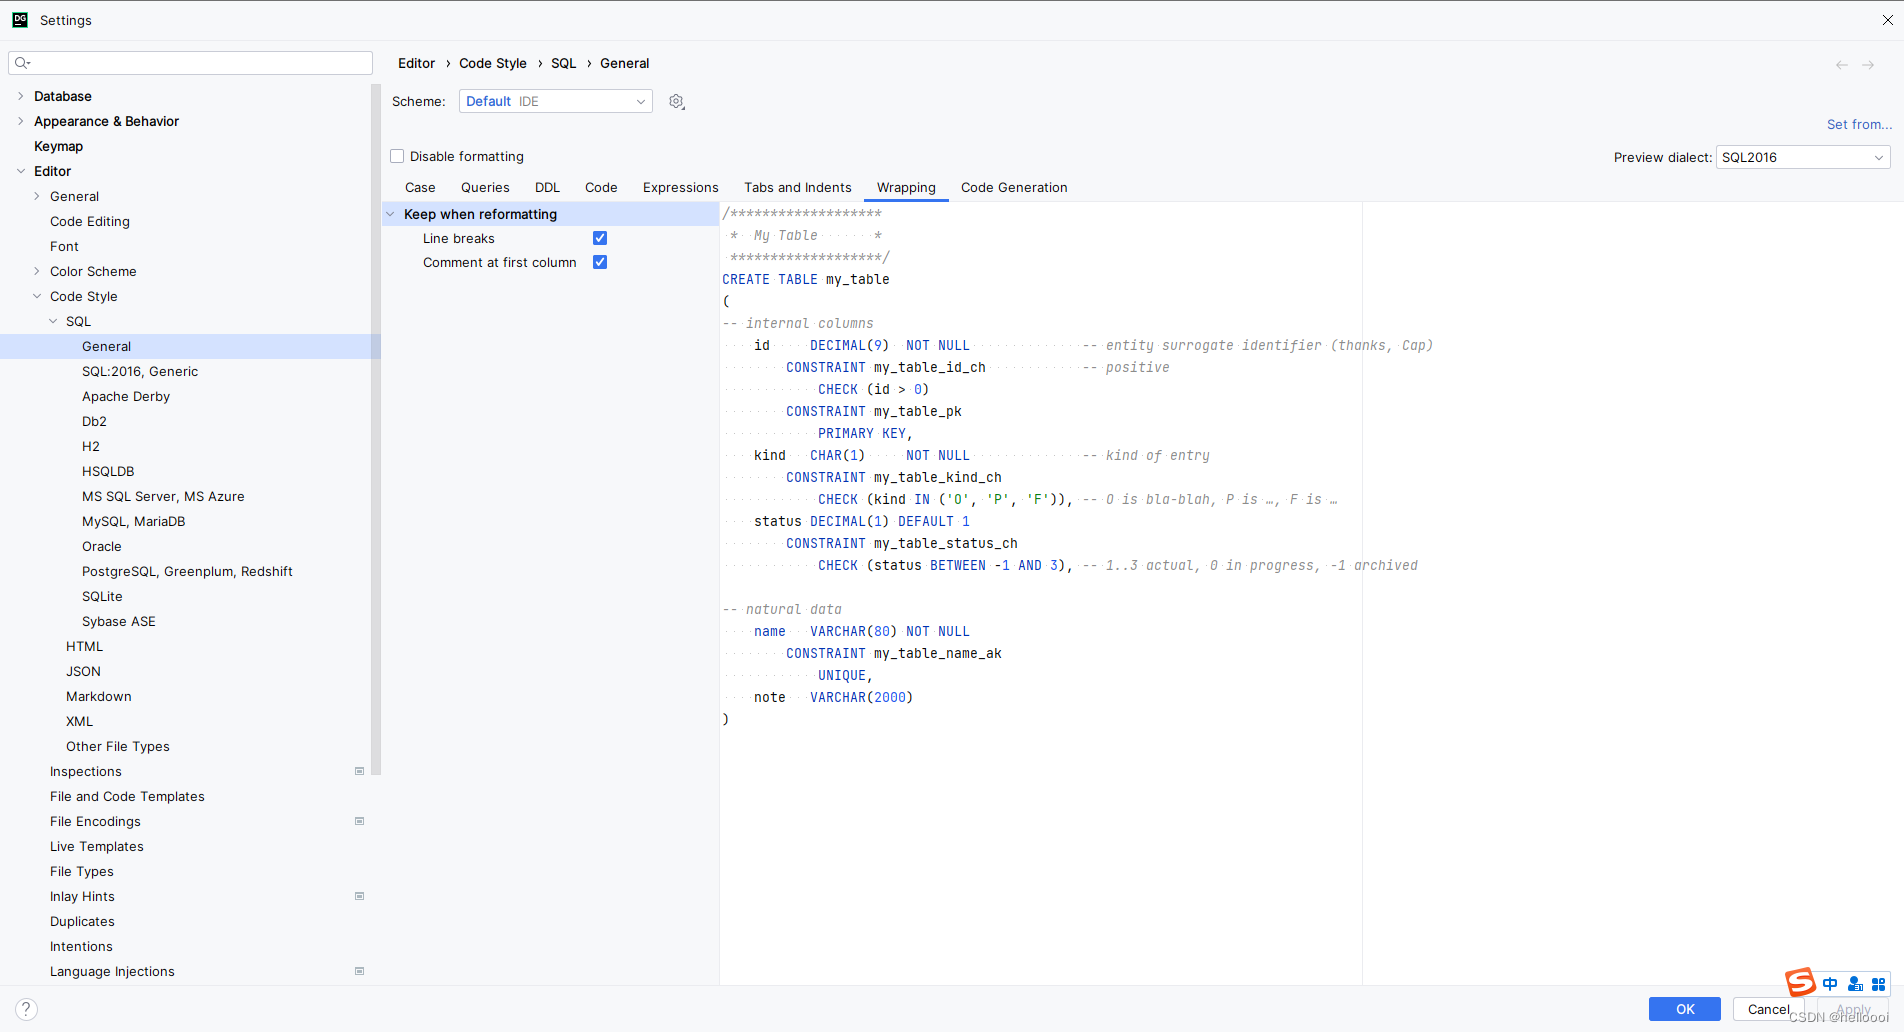This screenshot has width=1904, height=1032.
Task: Click the small icon beside Inspections
Action: [x=359, y=771]
